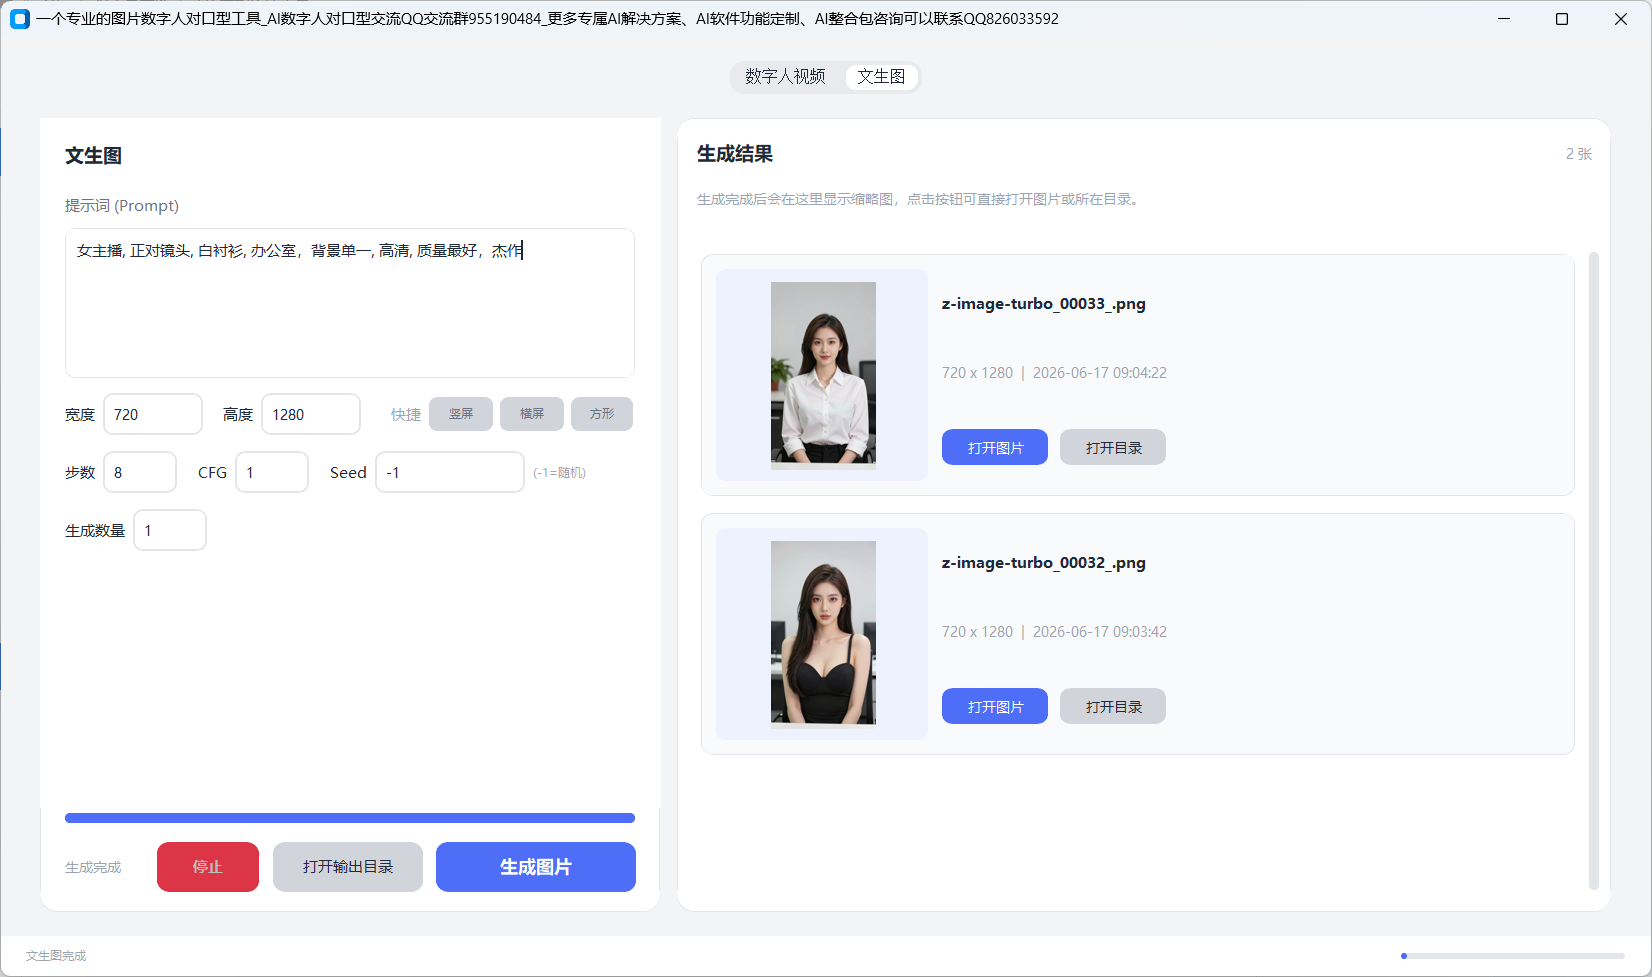This screenshot has height=977, width=1652.
Task: Edit the CFG value field
Action: pyautogui.click(x=272, y=472)
